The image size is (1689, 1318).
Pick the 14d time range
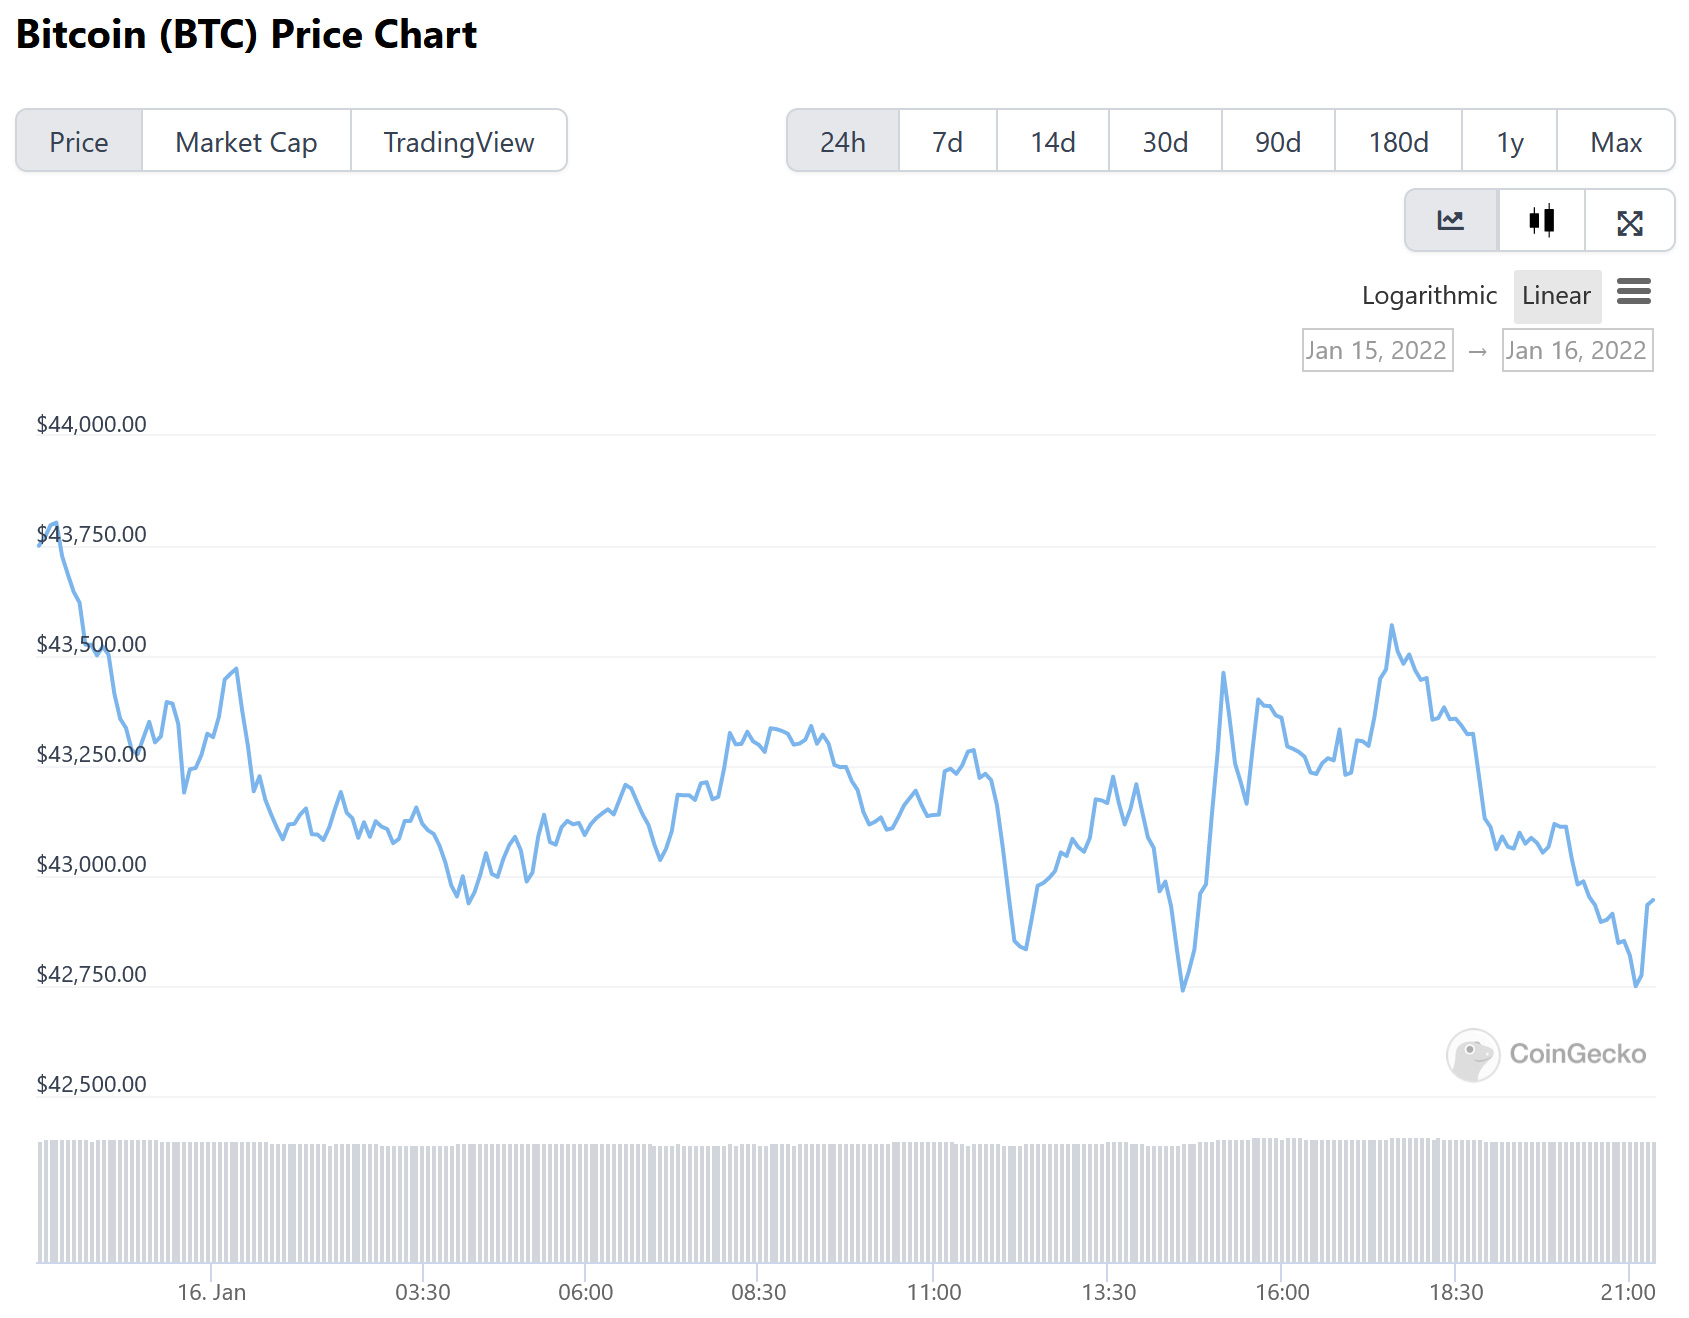point(1053,142)
